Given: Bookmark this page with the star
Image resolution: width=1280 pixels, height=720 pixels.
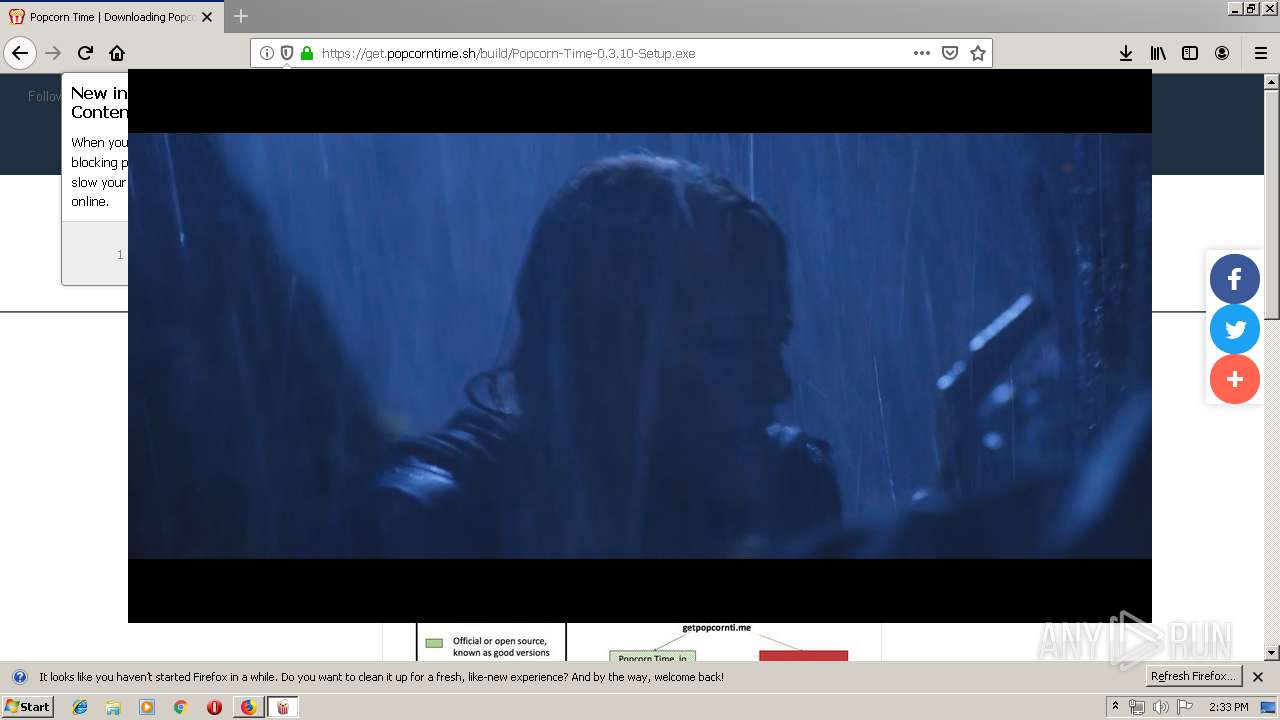Looking at the screenshot, I should tap(978, 53).
